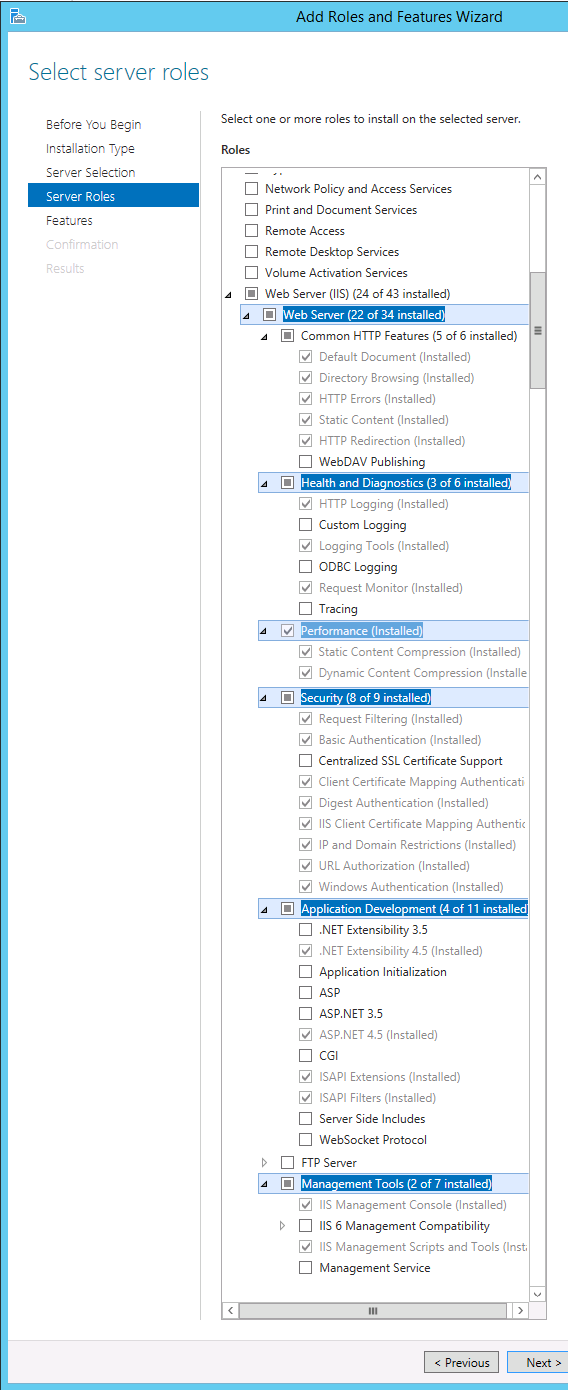Enable the Custom Logging role service
The image size is (568, 1390).
click(306, 525)
